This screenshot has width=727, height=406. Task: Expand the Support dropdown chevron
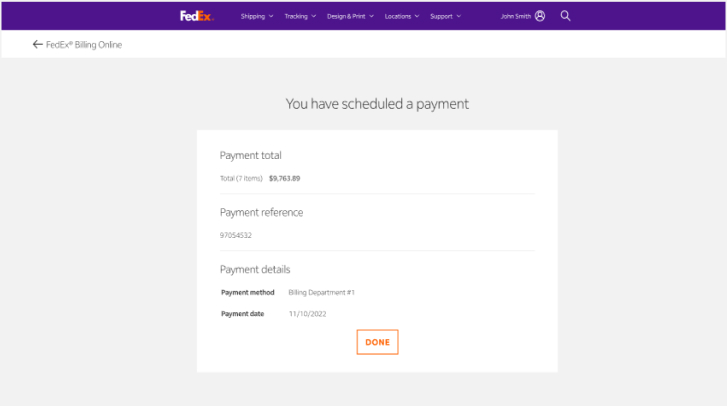coord(459,16)
